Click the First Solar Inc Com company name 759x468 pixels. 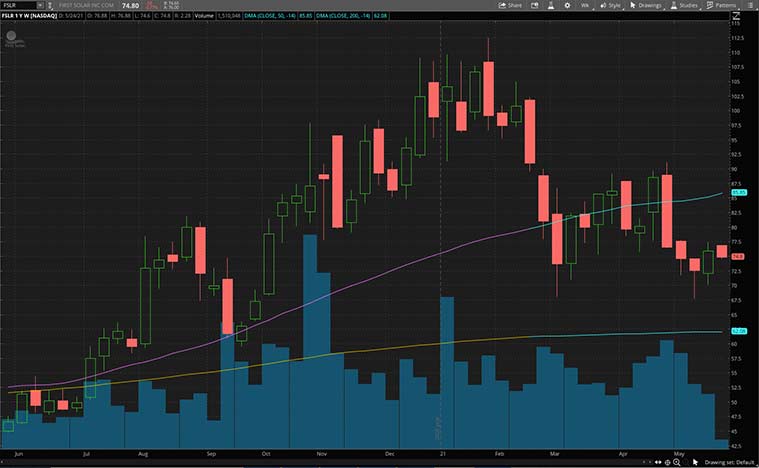click(x=86, y=5)
